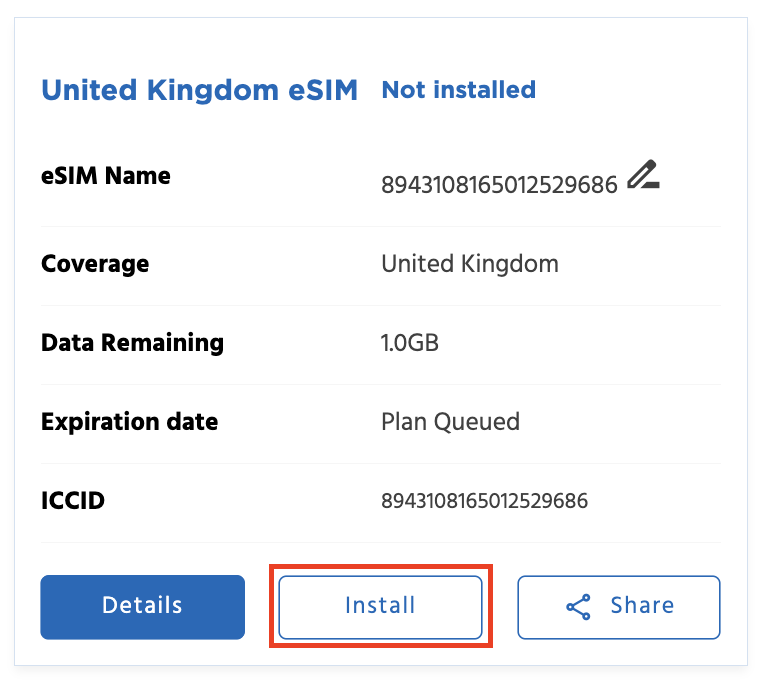The image size is (764, 682).
Task: Click the eSIM Name row label
Action: [105, 176]
